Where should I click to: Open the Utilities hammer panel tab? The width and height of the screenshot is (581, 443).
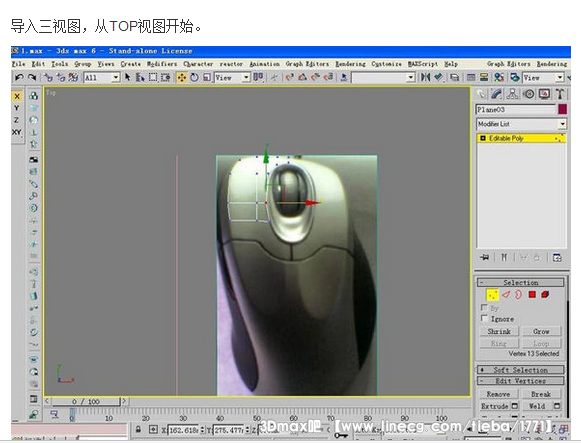560,94
